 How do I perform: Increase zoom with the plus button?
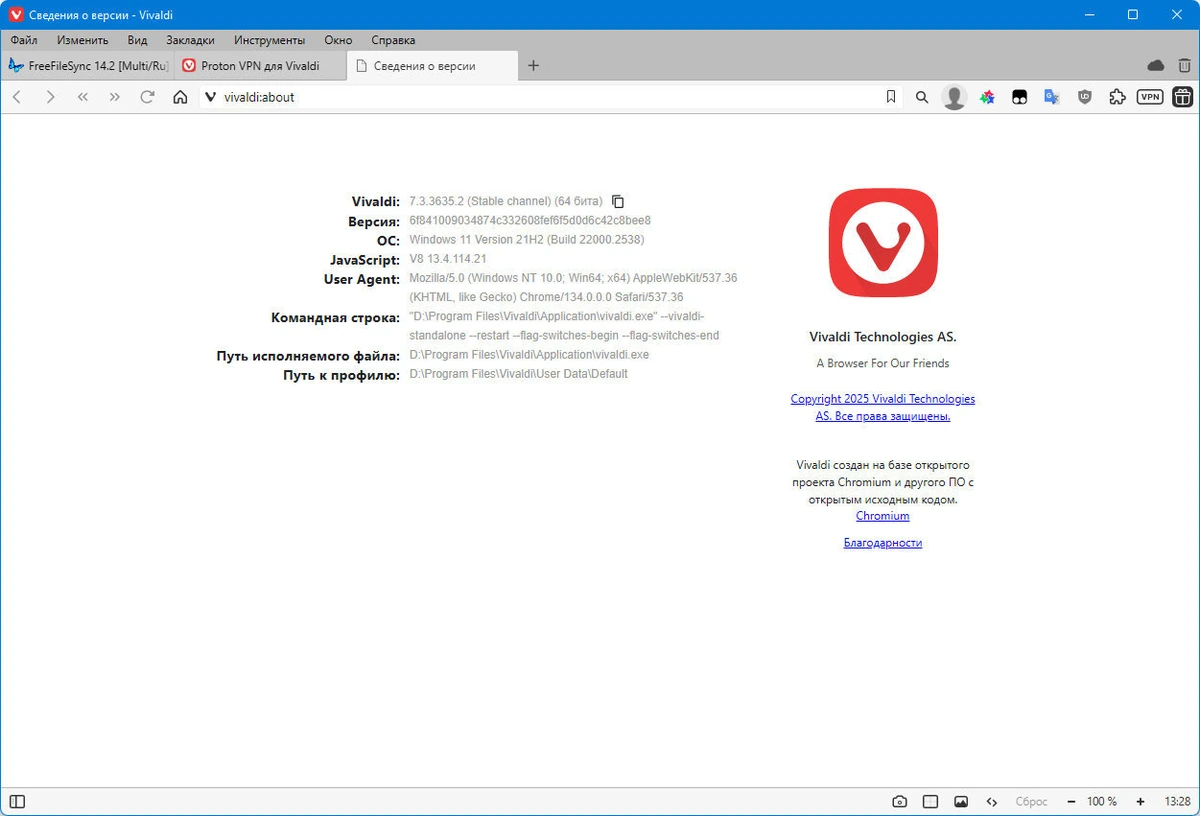[1140, 801]
